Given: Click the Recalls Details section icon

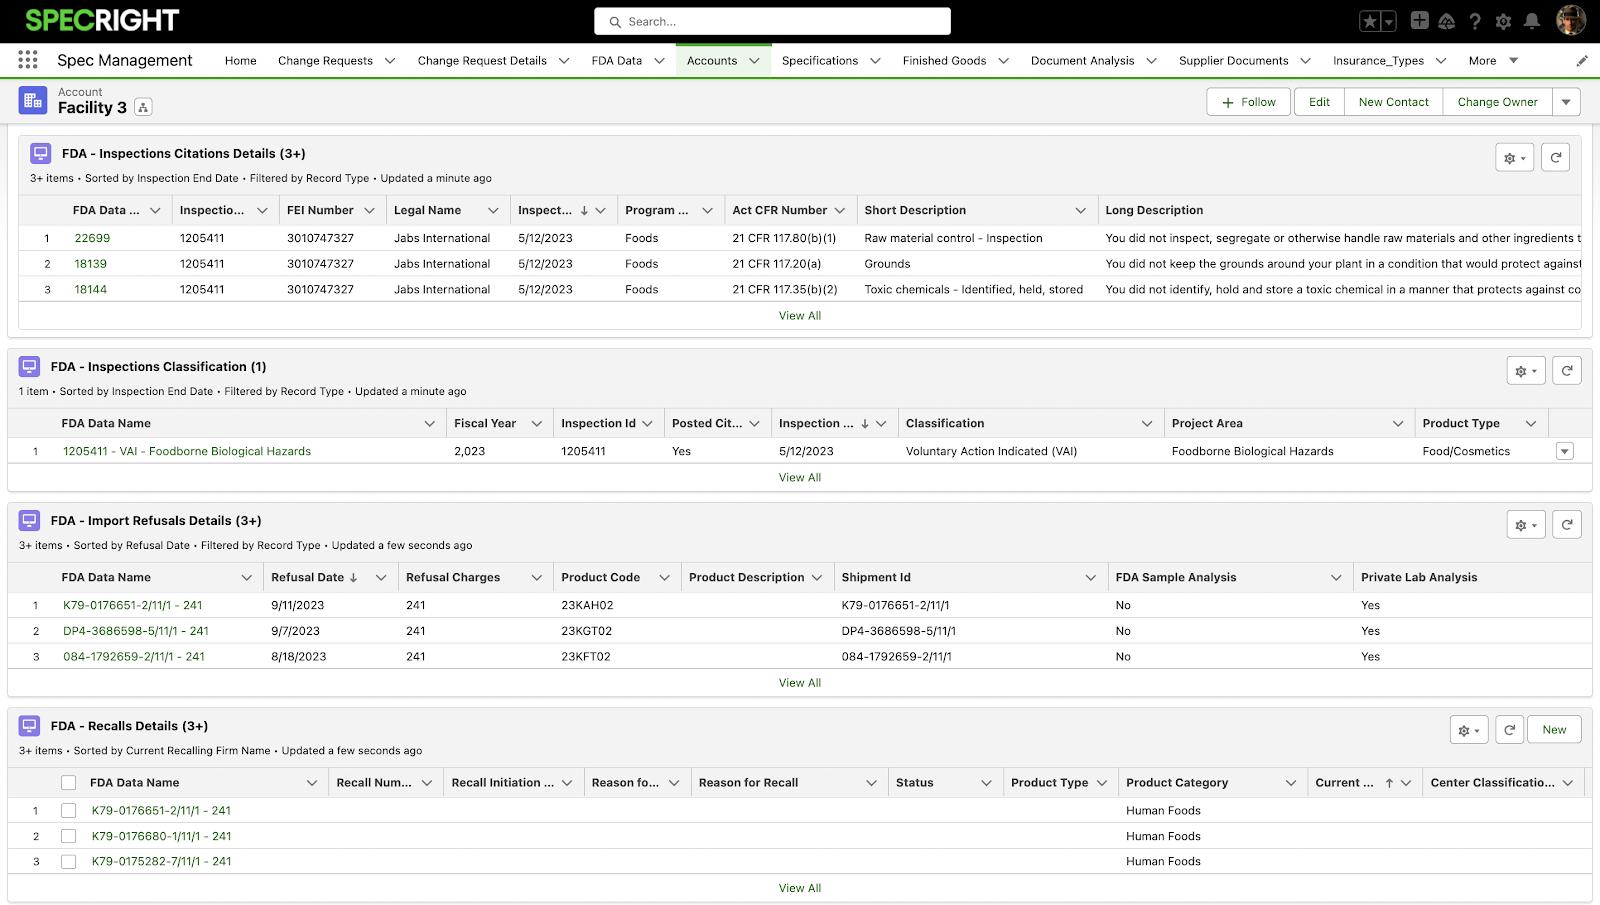Looking at the screenshot, I should (x=30, y=725).
